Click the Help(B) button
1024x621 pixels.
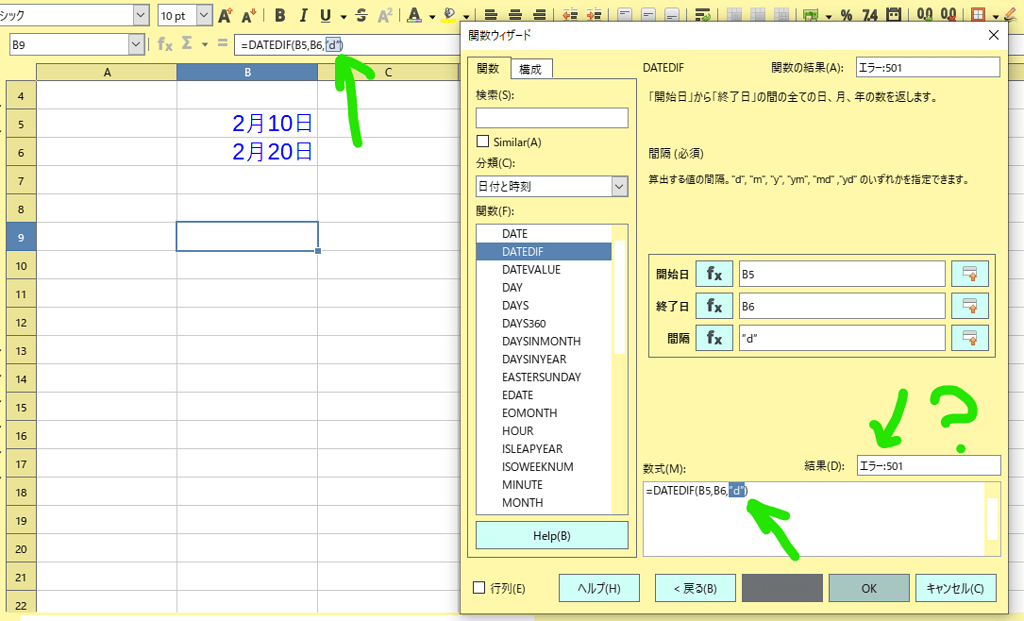click(550, 535)
